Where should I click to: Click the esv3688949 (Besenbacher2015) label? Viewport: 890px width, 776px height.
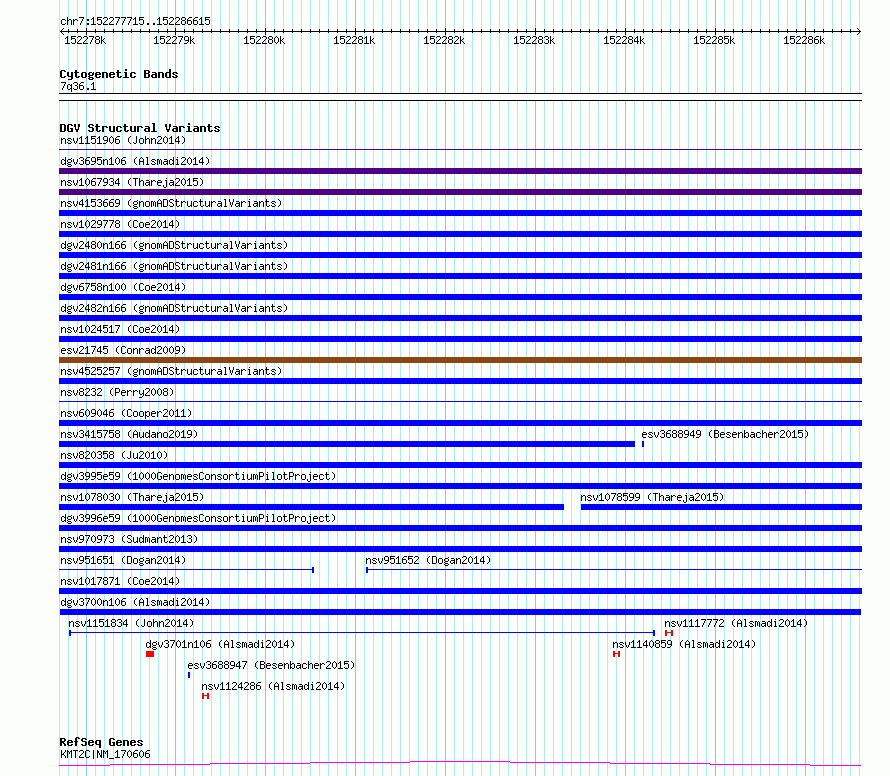click(725, 434)
